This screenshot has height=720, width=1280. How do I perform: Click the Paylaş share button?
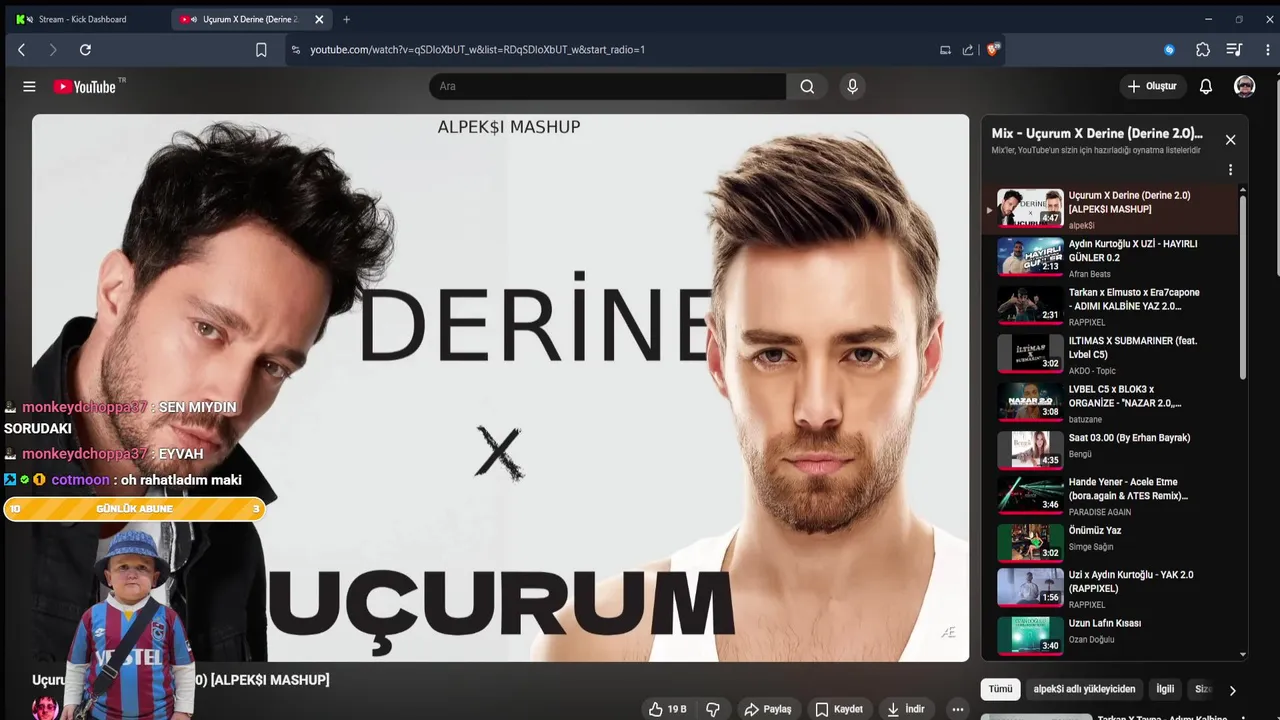pos(768,709)
